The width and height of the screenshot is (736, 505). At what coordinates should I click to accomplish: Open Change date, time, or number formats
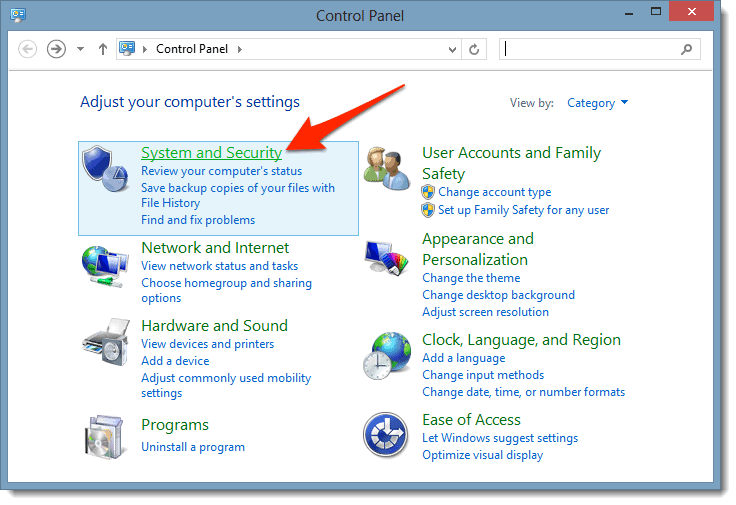(523, 391)
